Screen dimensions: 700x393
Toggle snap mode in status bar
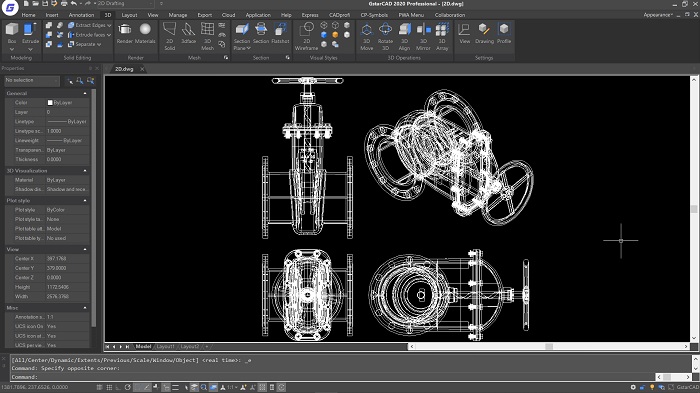click(100, 387)
